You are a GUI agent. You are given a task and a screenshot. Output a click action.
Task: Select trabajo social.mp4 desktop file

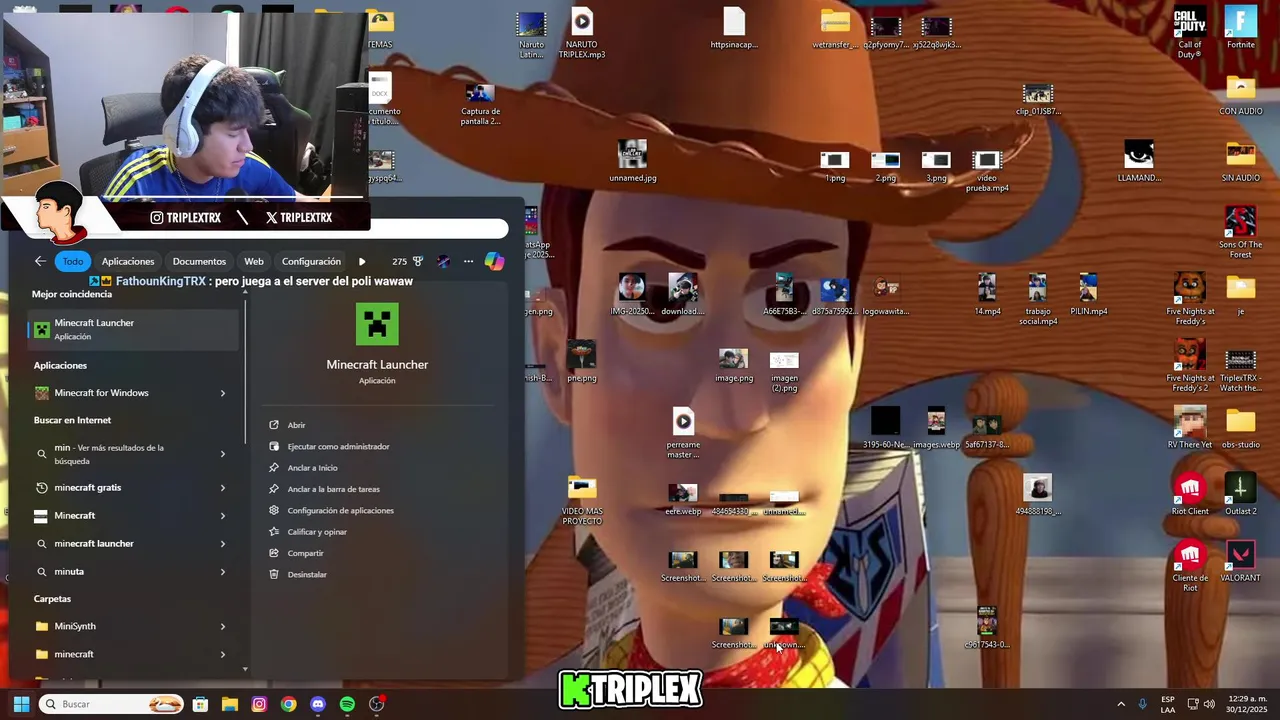pyautogui.click(x=1037, y=299)
